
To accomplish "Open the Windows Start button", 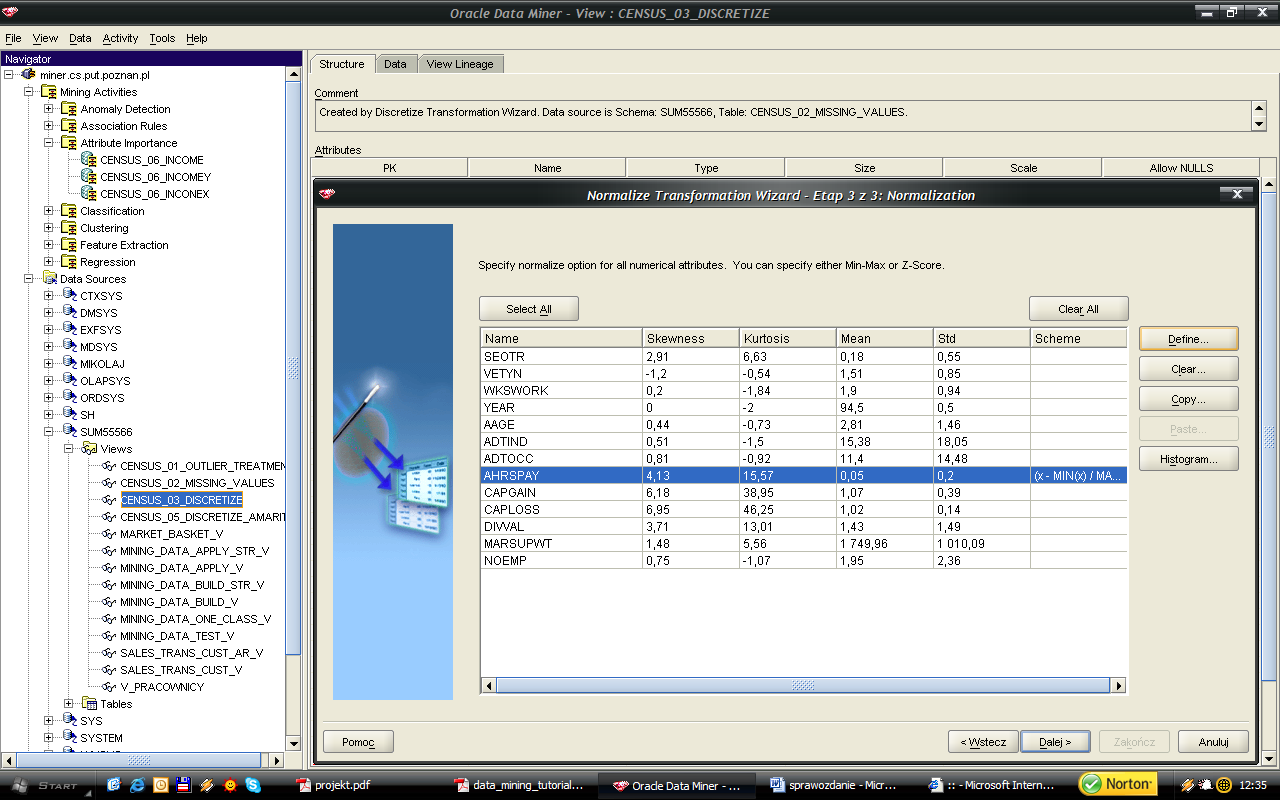I will (x=46, y=785).
